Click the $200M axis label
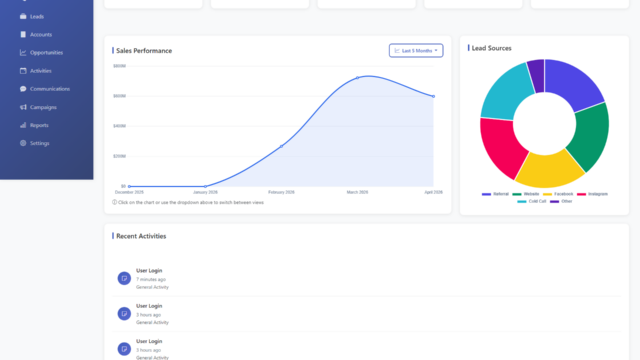Screen dimensions: 640x360 120,156
